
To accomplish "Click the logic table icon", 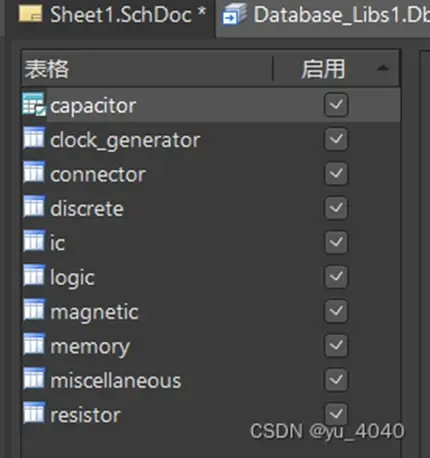I will click(34, 276).
